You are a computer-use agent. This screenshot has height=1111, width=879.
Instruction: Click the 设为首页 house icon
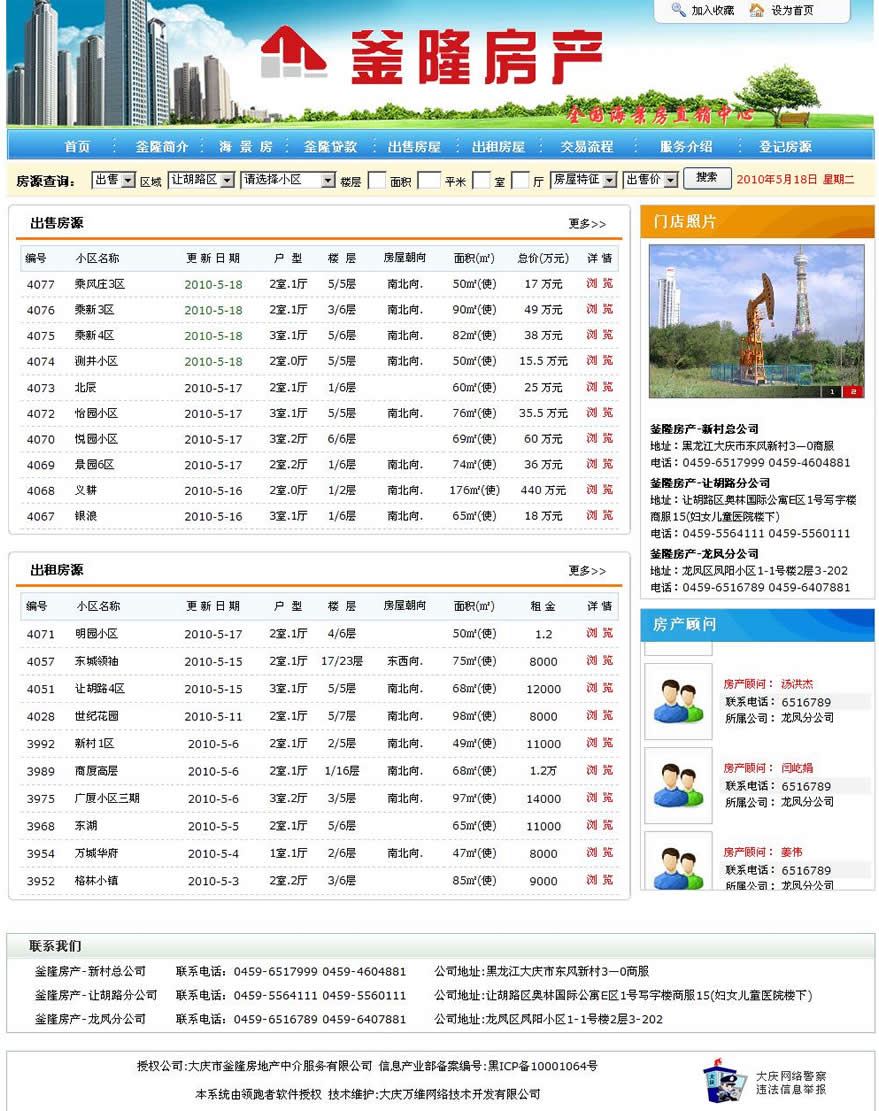(757, 10)
